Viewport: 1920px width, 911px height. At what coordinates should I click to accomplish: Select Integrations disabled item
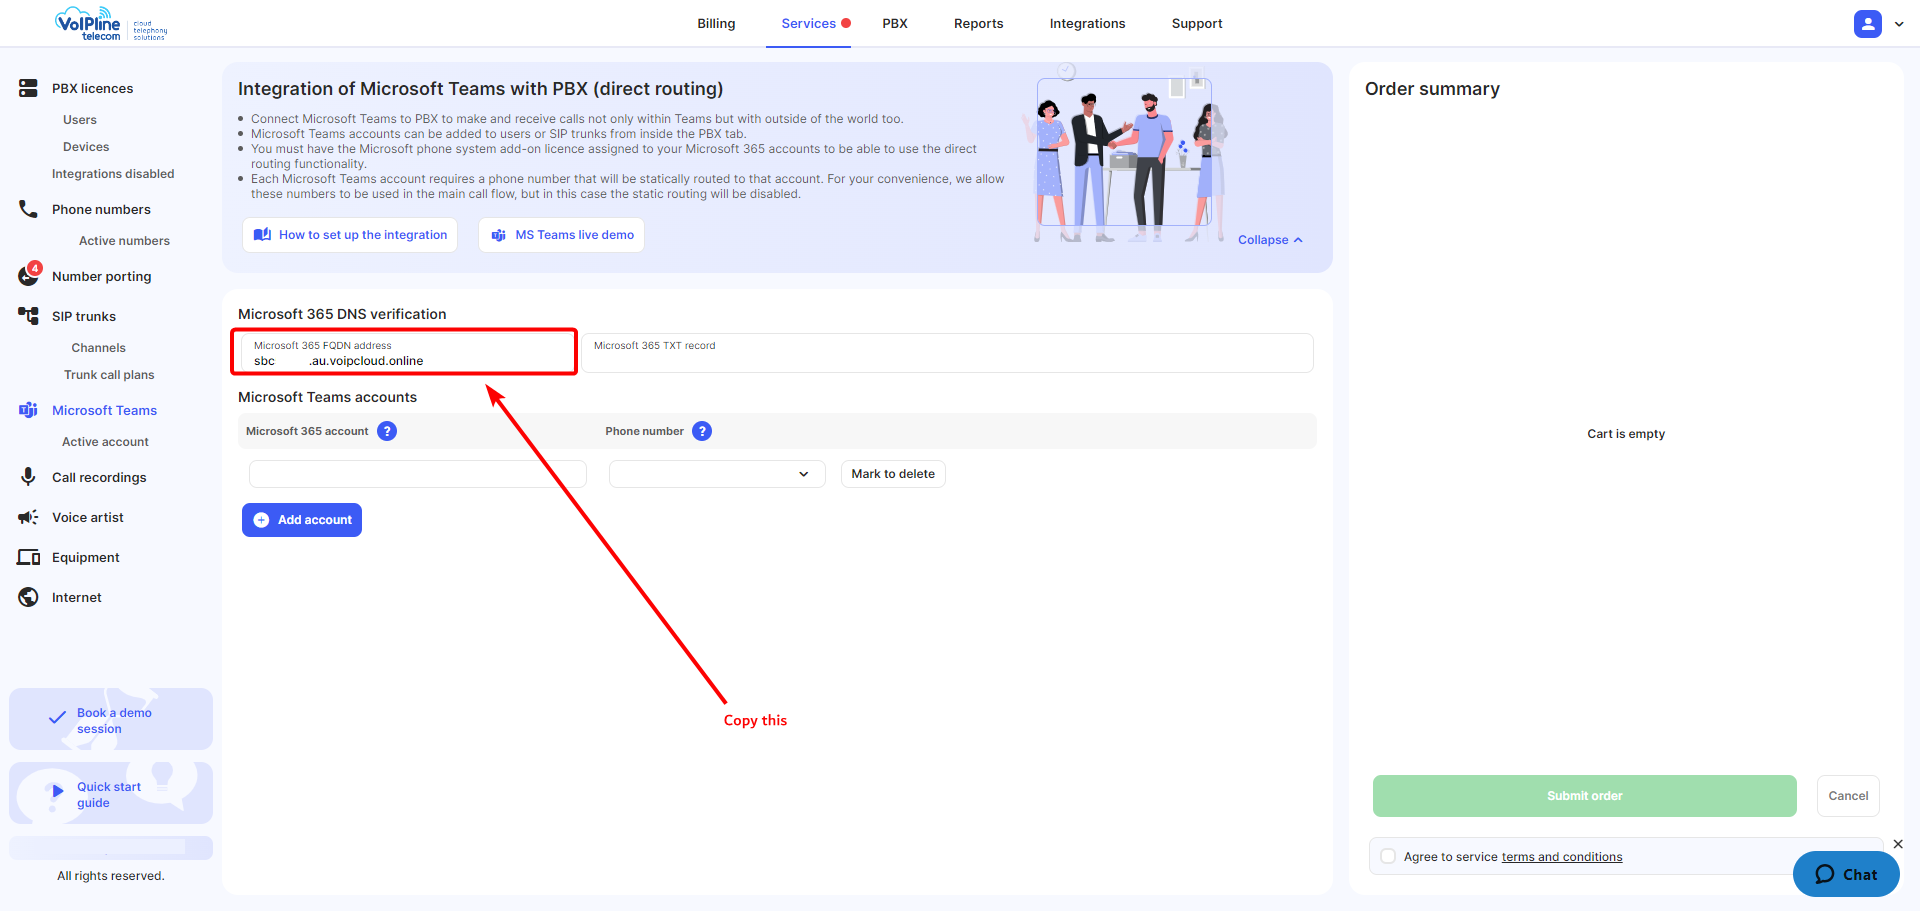(x=113, y=173)
